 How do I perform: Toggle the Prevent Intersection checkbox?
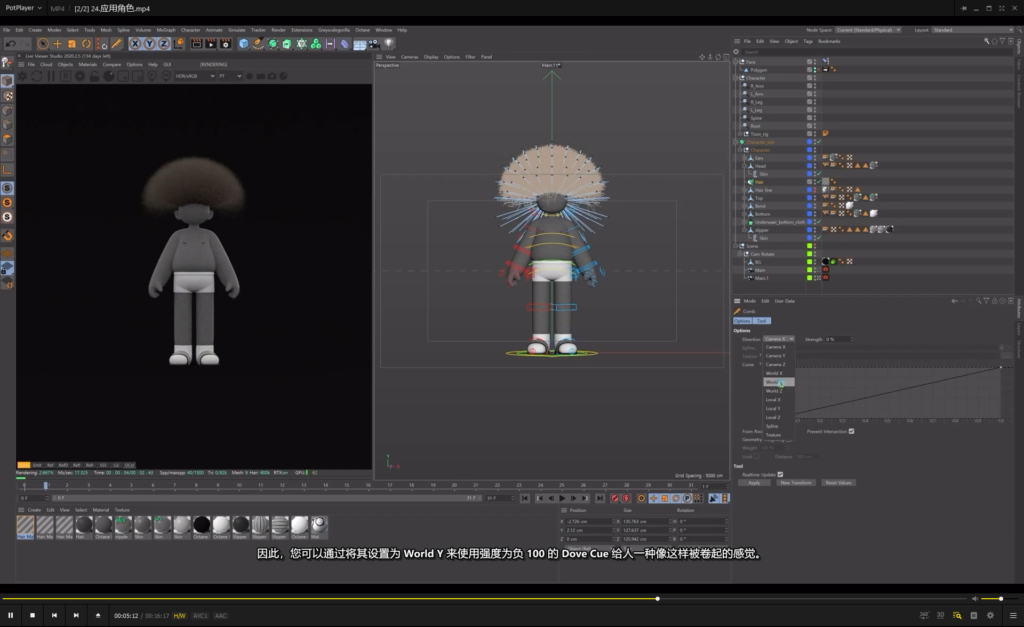click(851, 431)
